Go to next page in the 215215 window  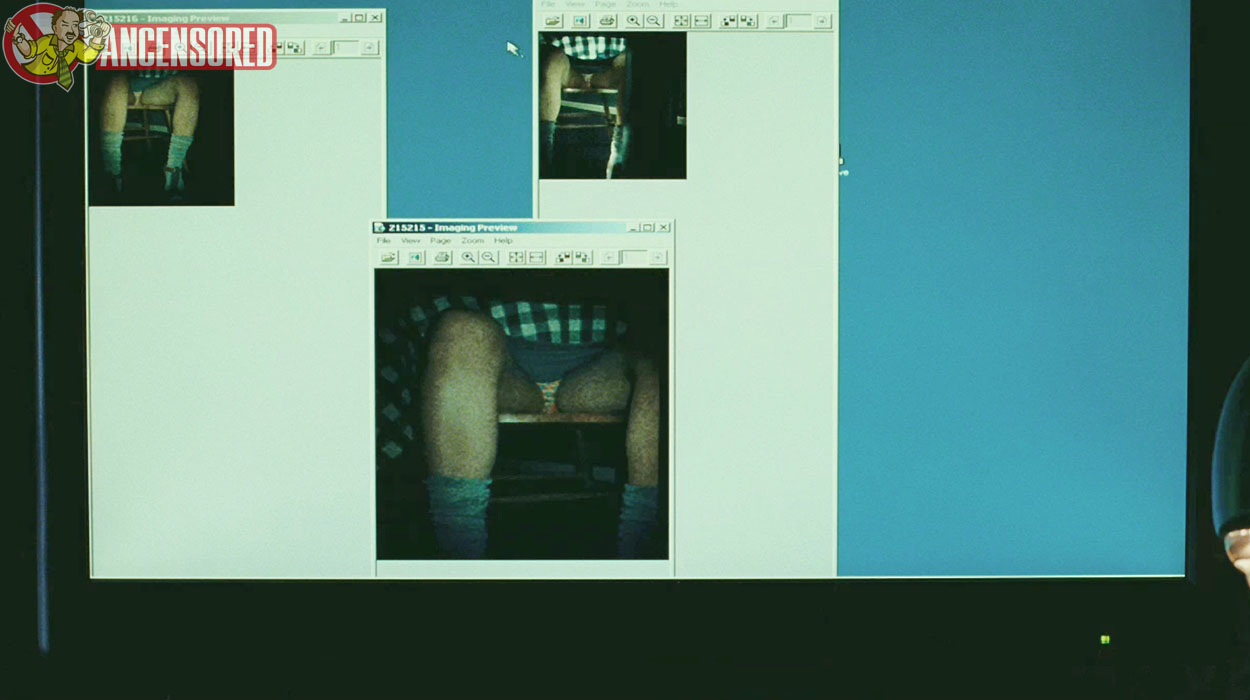click(657, 258)
